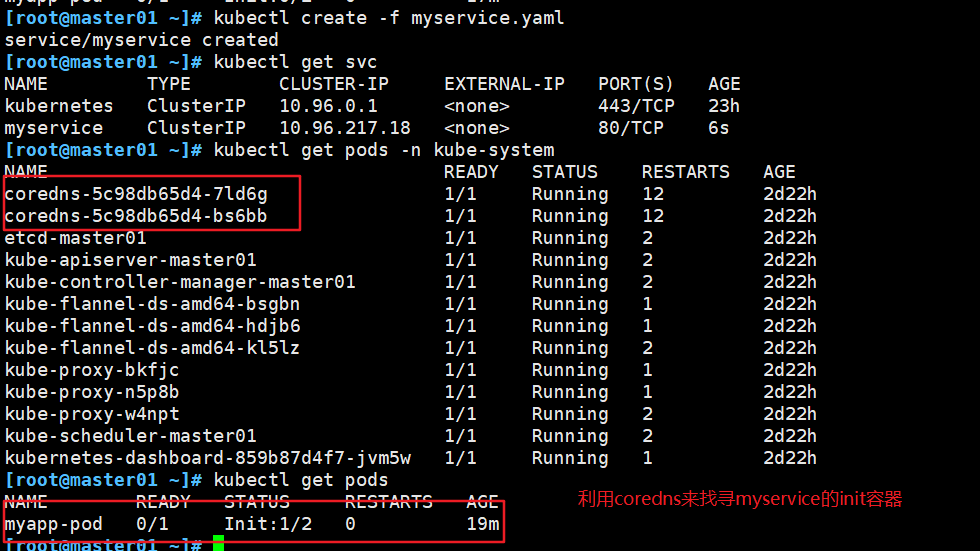The height and width of the screenshot is (551, 980).
Task: Click the text 'kubectl create -f myservice.yaml'
Action: tap(389, 18)
